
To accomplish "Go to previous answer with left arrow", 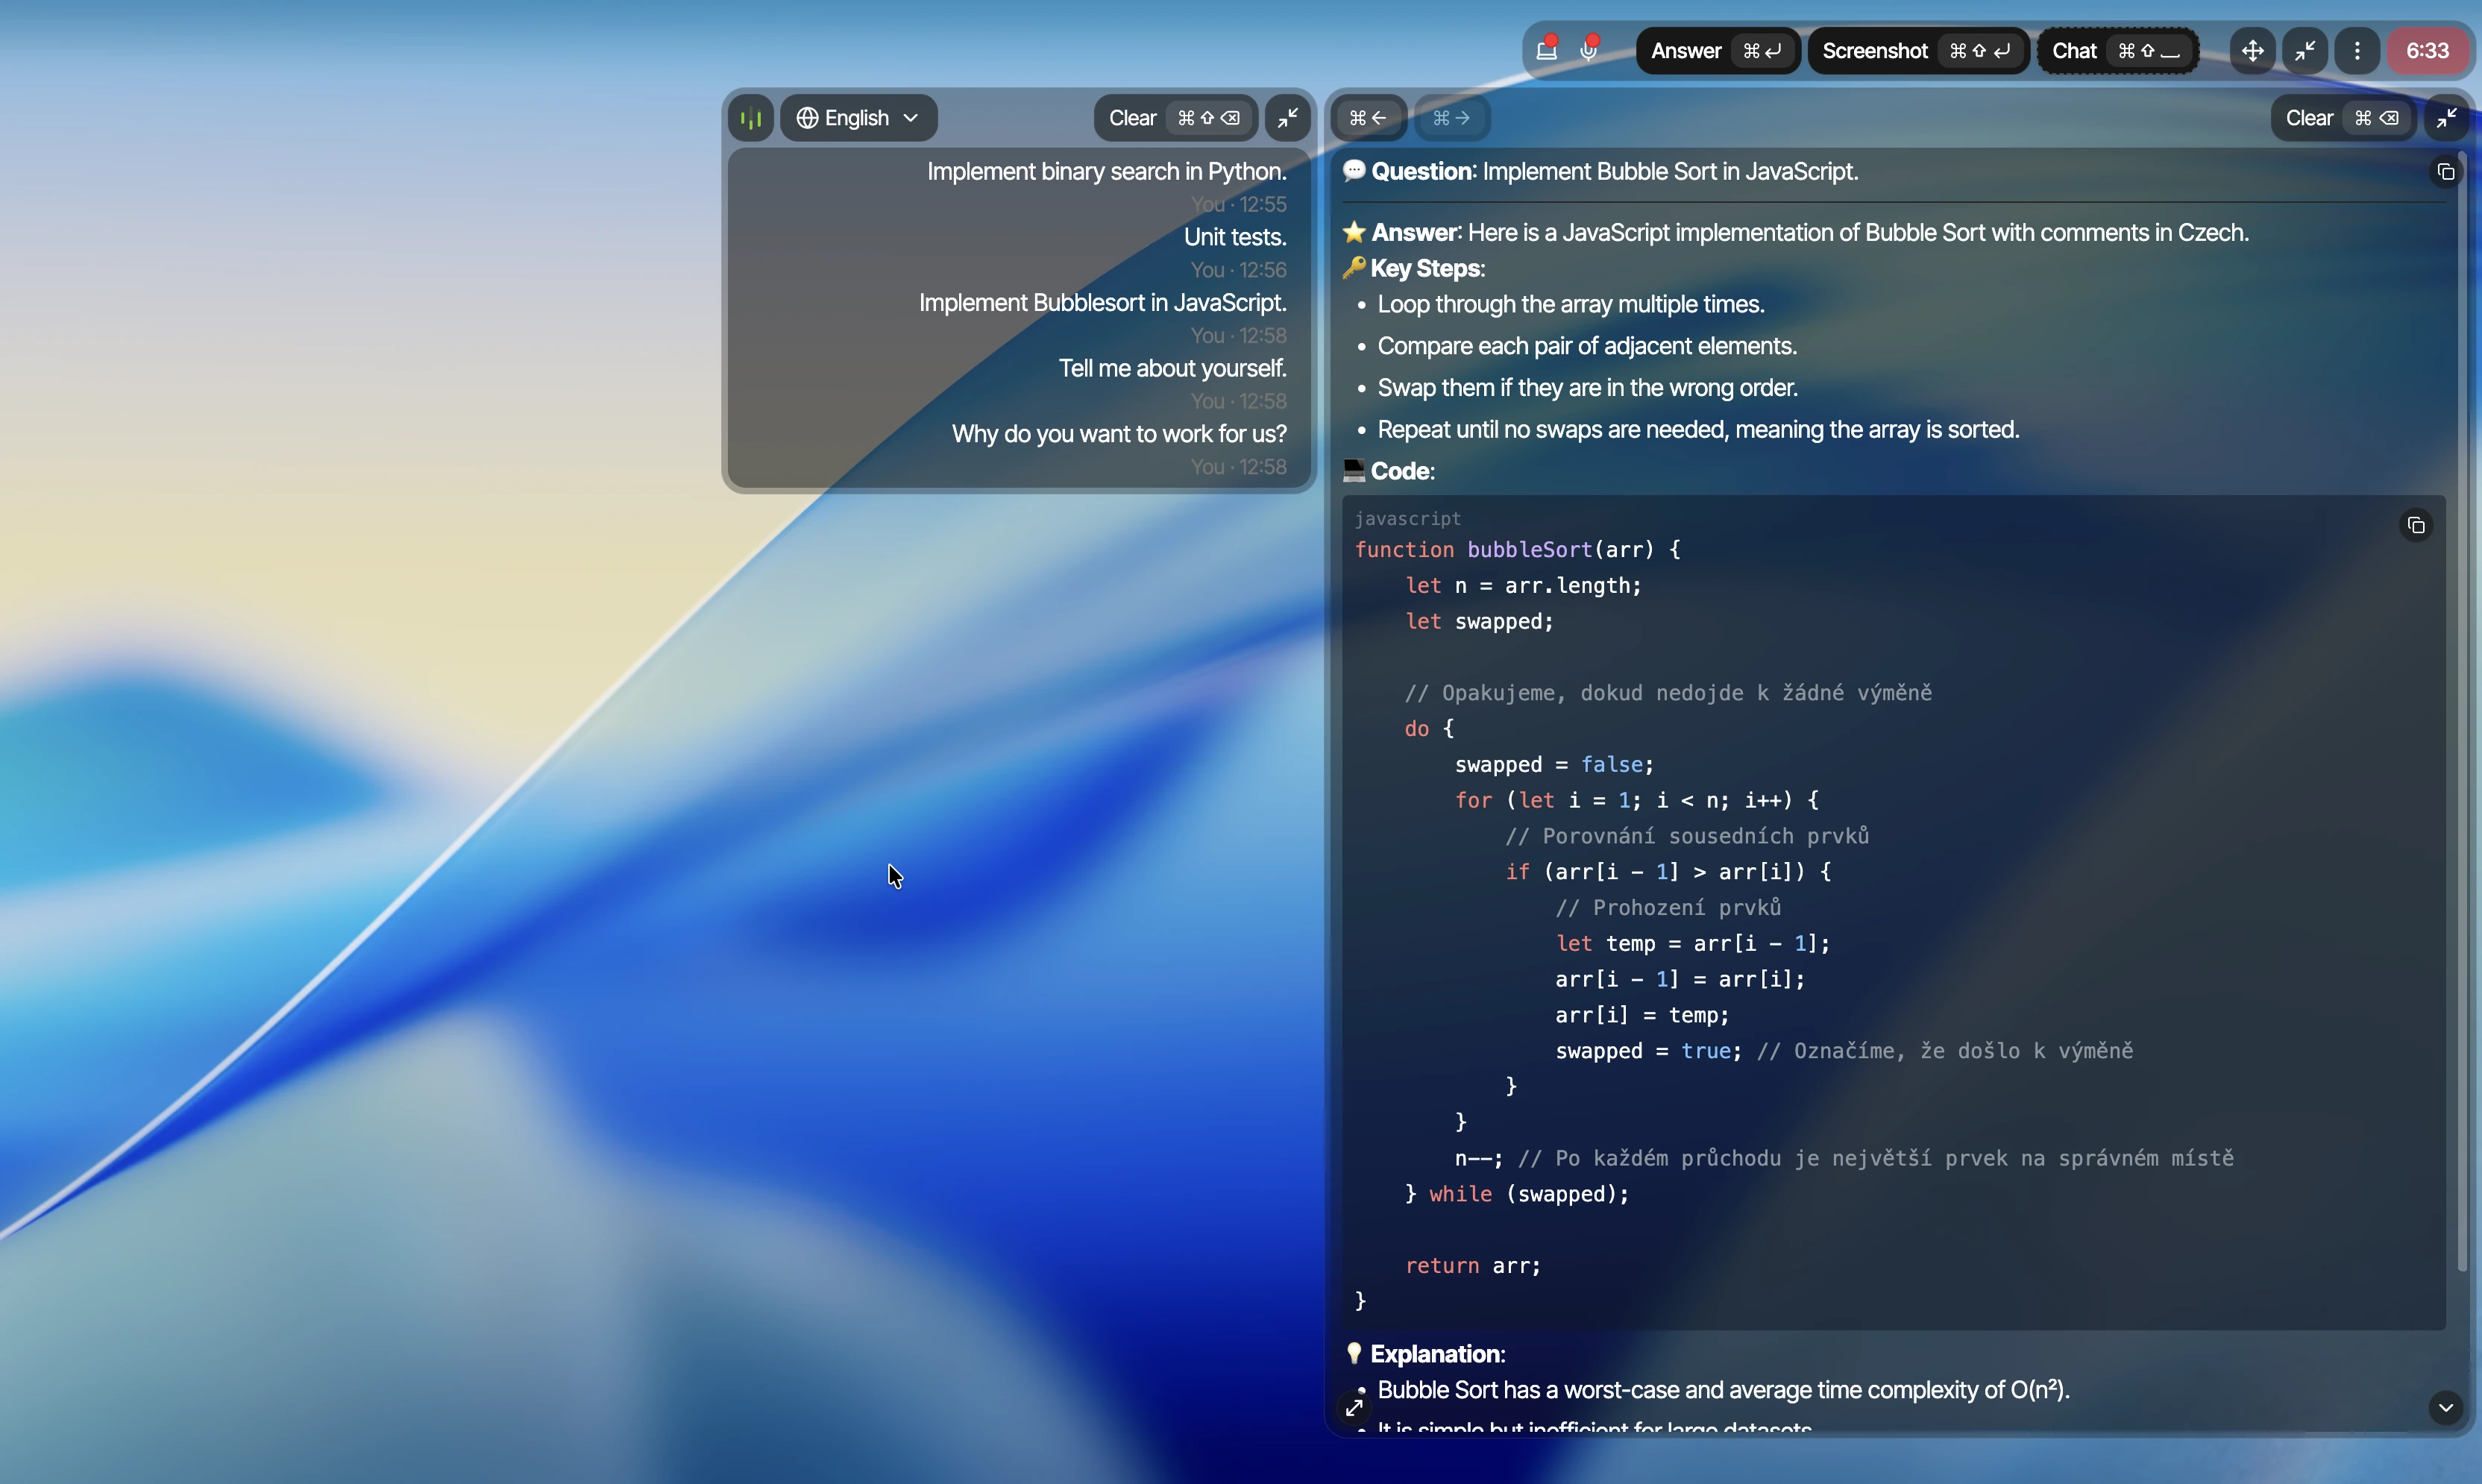I will click(x=1368, y=118).
